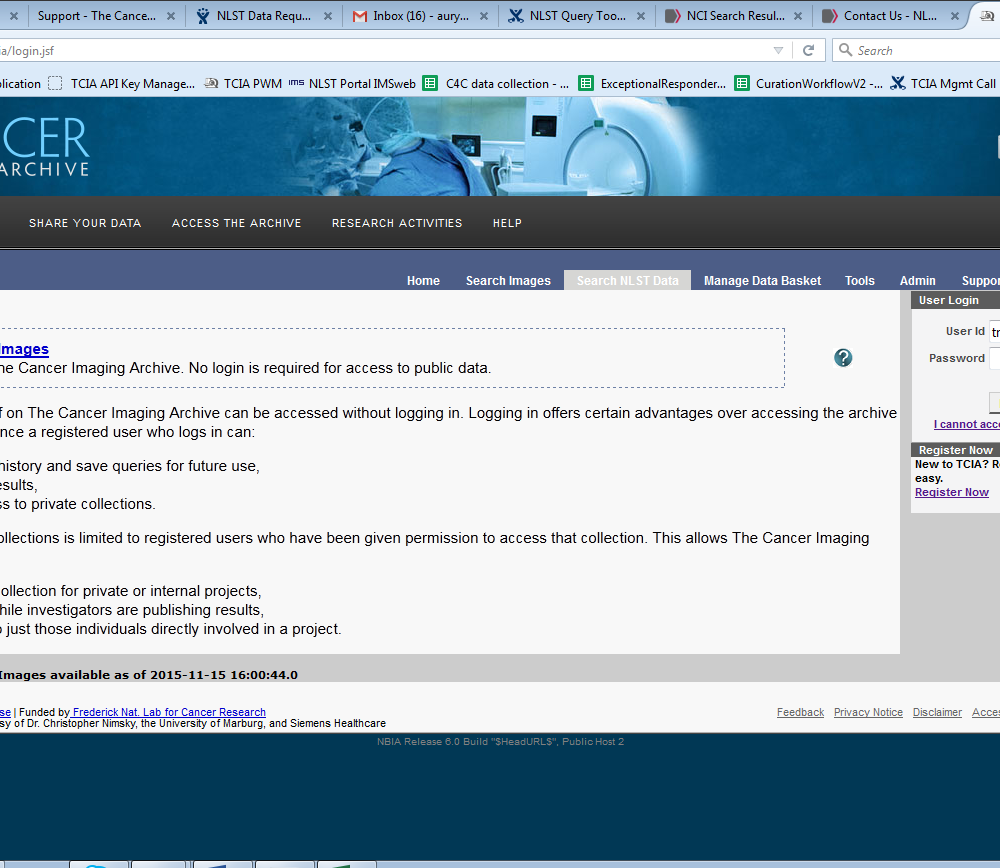Open the Admin tab

tap(918, 281)
